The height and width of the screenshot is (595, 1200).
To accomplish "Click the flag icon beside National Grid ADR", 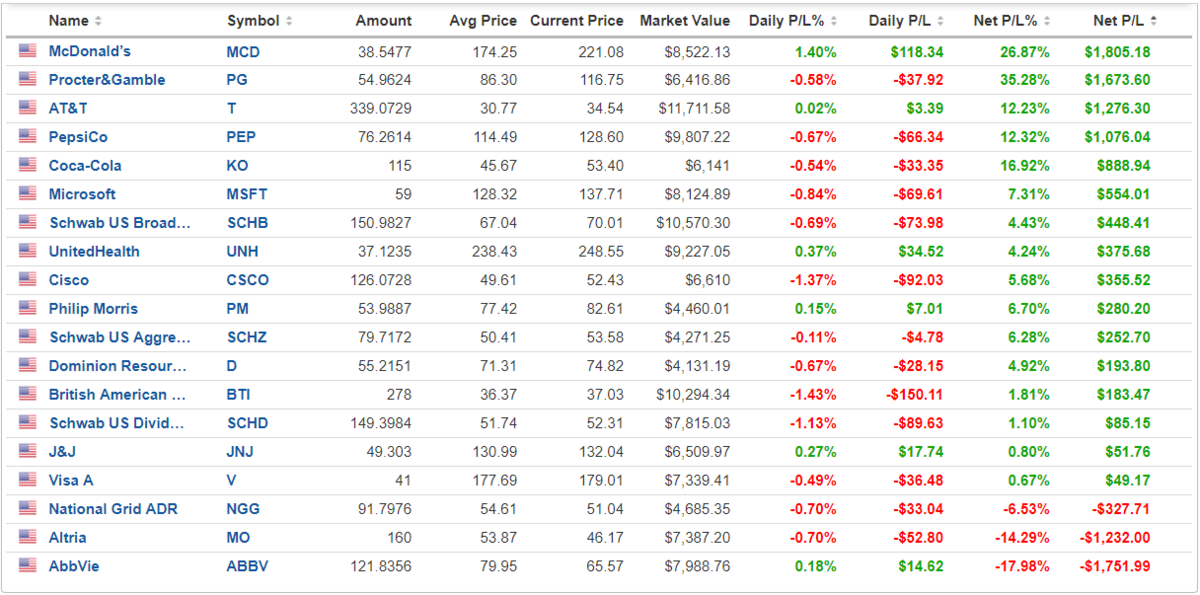I will (27, 509).
